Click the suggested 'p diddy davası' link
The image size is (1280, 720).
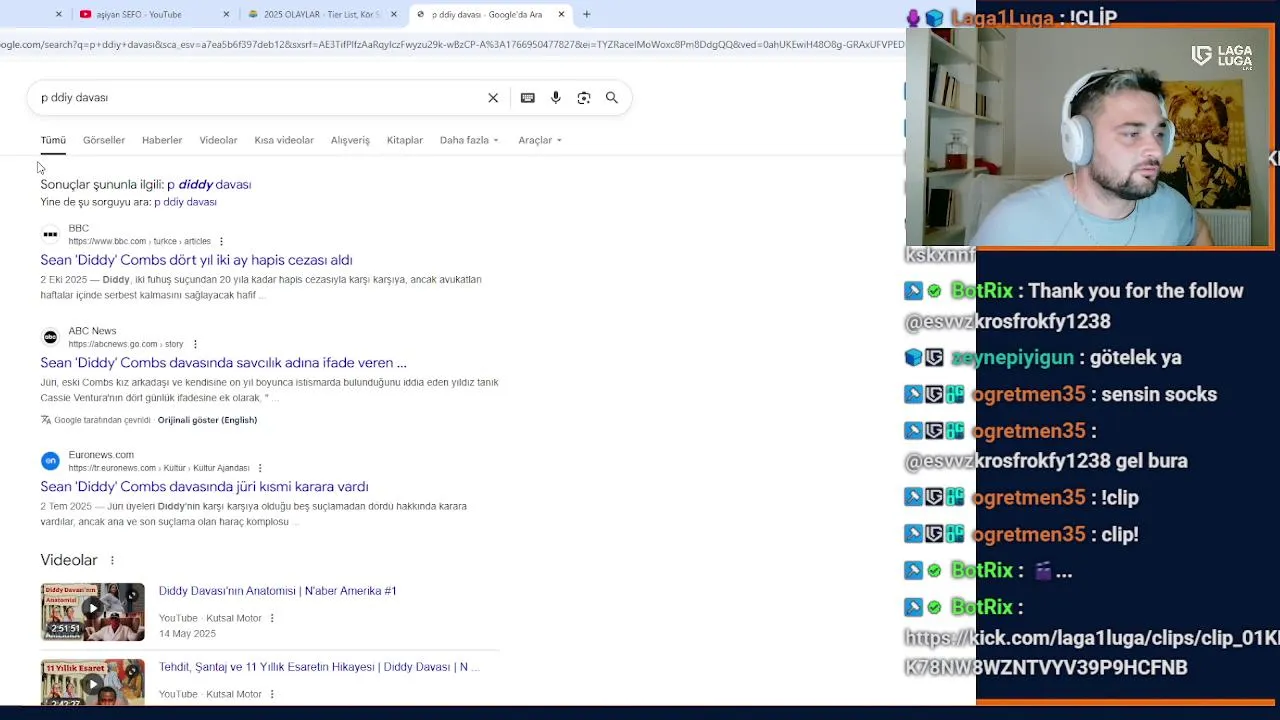pos(209,185)
